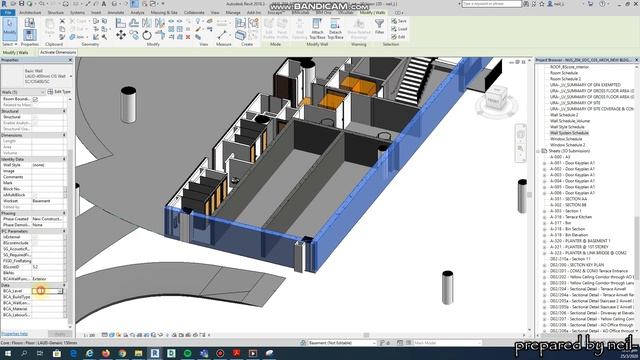Switch to Annotate ribbon tab
Image resolution: width=640 pixels, height=360 pixels.
tap(116, 13)
